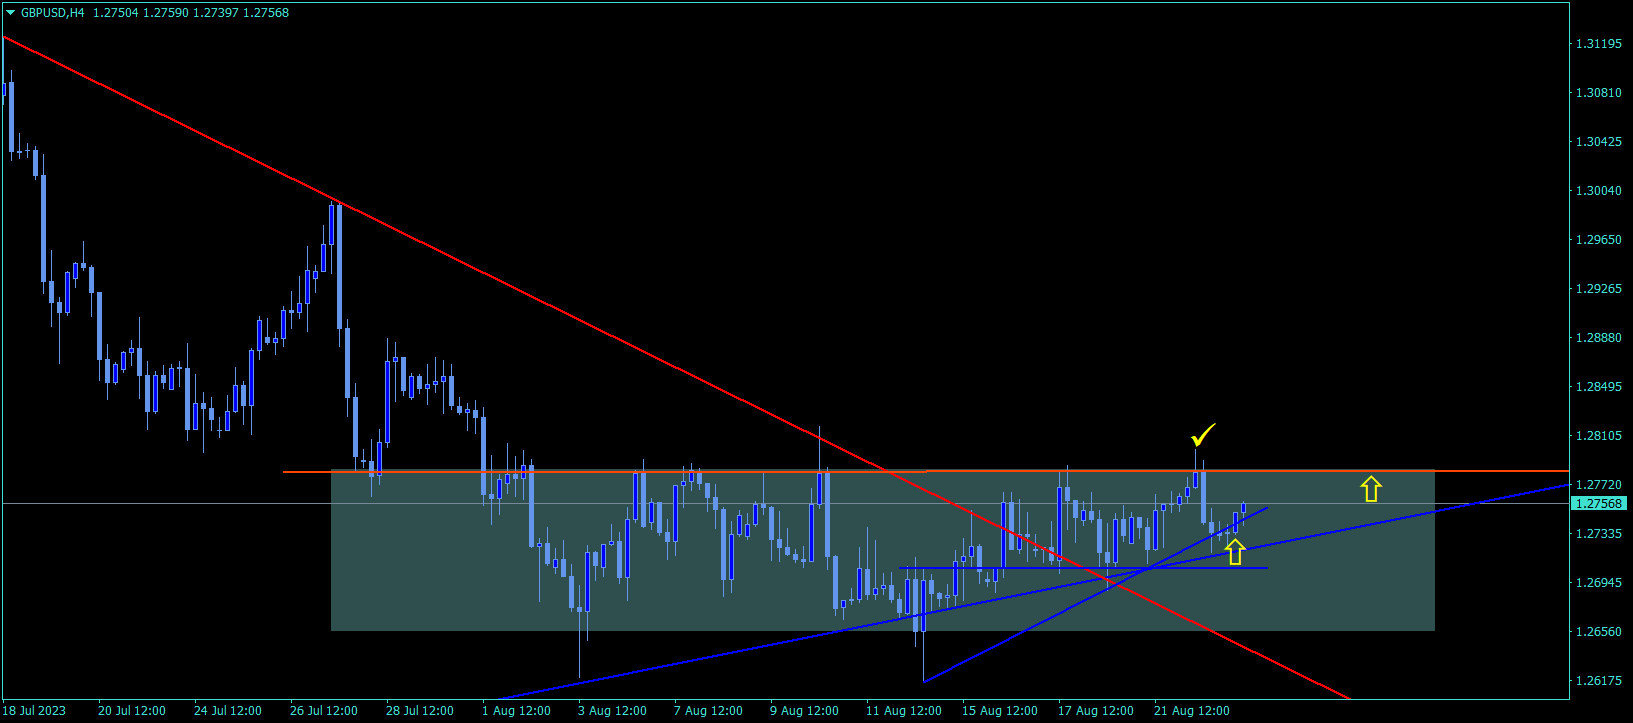Screen dimensions: 1633x723
Task: Click the current price tag 1.27568
Action: [x=1601, y=504]
